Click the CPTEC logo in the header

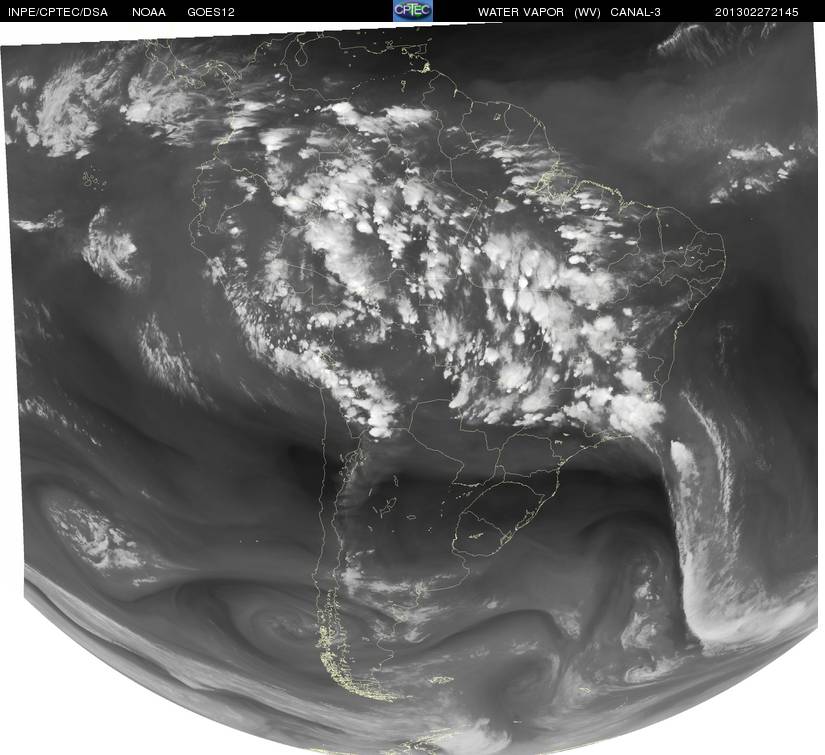413,11
